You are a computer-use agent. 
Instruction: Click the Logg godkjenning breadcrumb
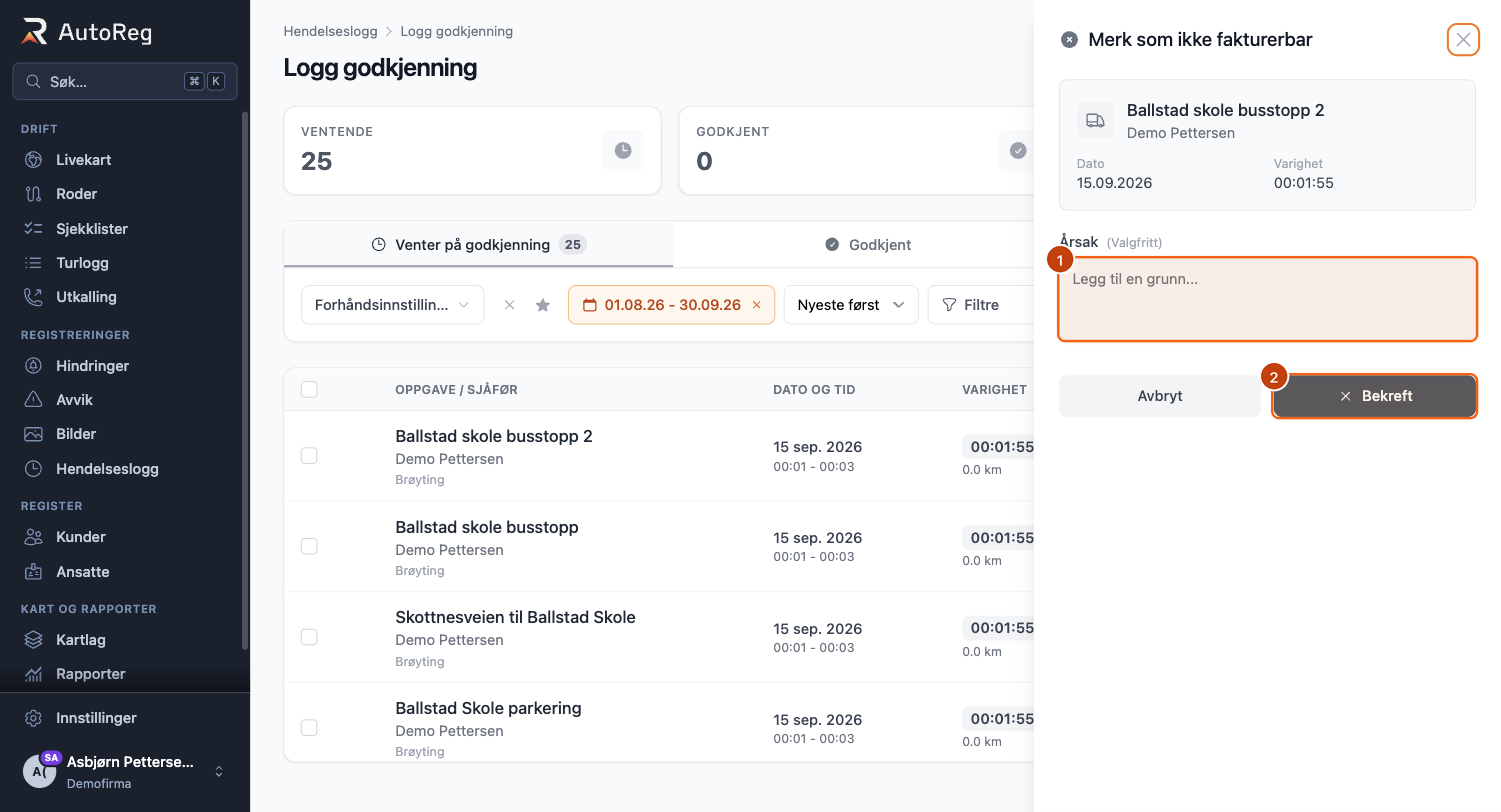(457, 31)
